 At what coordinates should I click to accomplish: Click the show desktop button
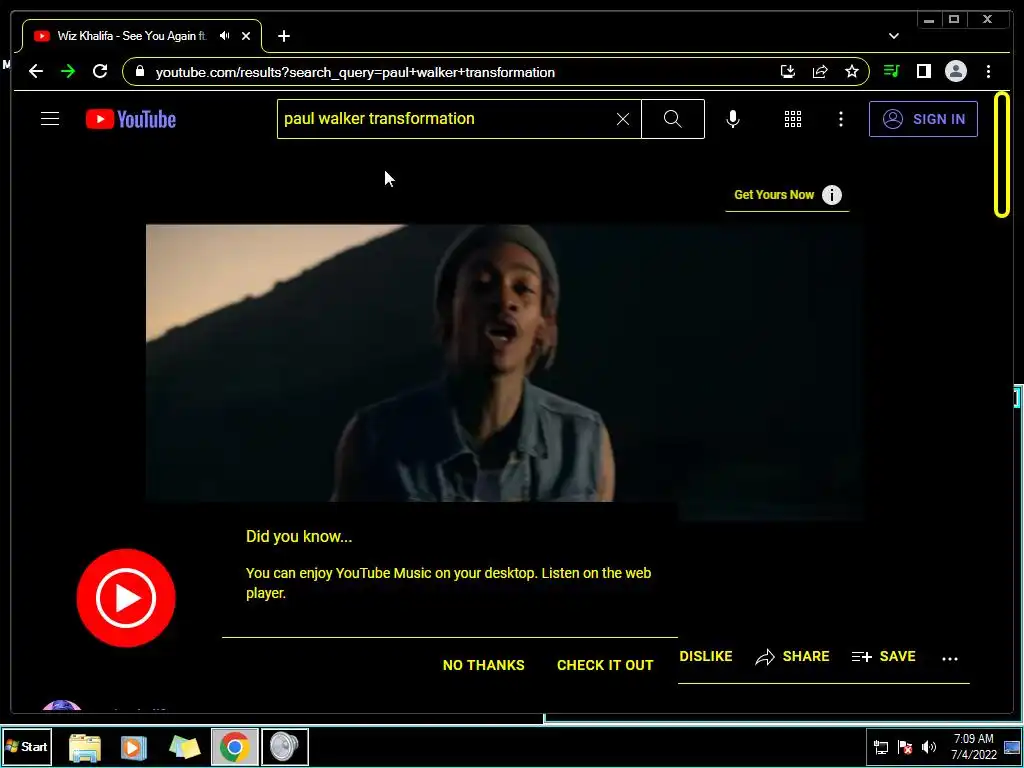coord(1012,746)
